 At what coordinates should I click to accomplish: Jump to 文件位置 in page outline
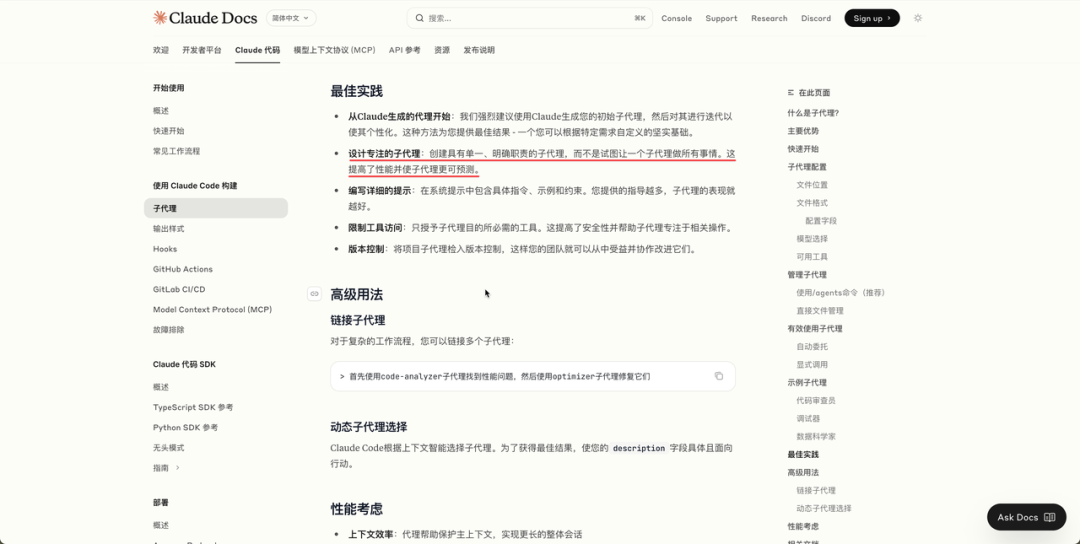pyautogui.click(x=812, y=185)
